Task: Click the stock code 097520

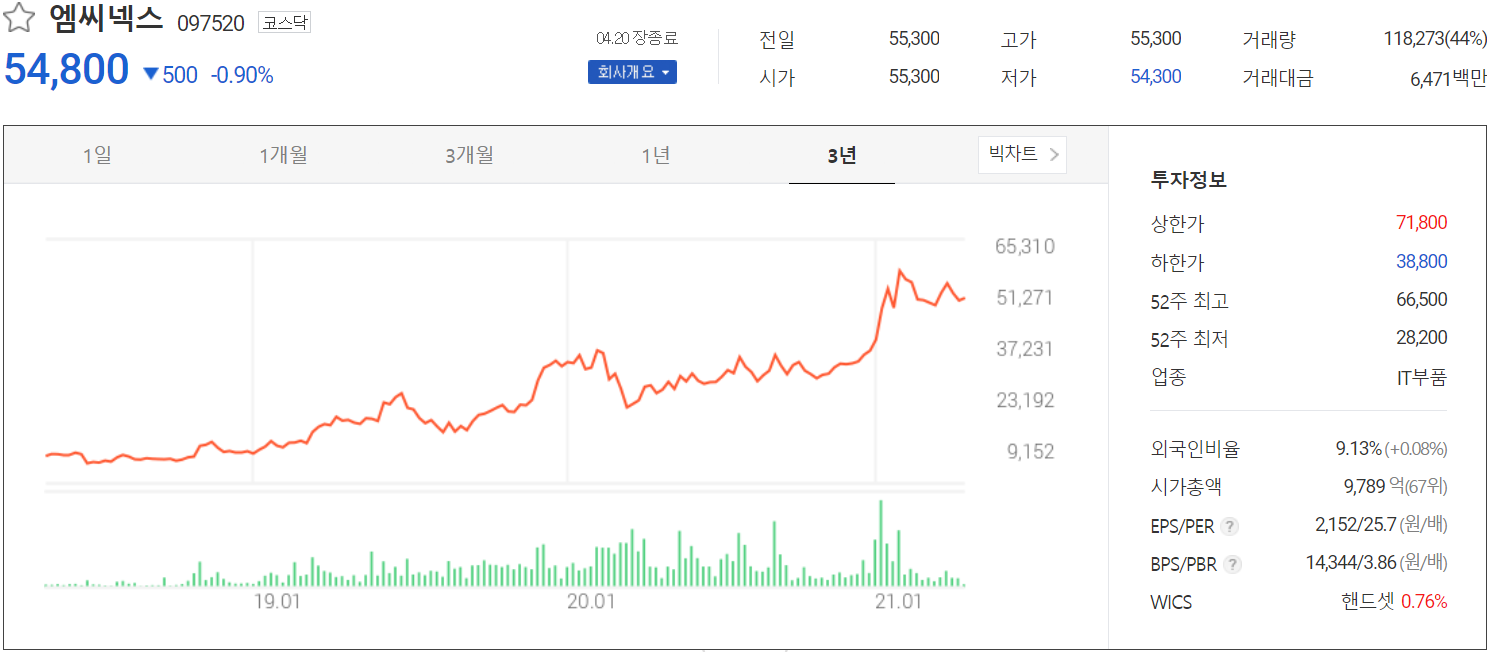Action: (210, 23)
